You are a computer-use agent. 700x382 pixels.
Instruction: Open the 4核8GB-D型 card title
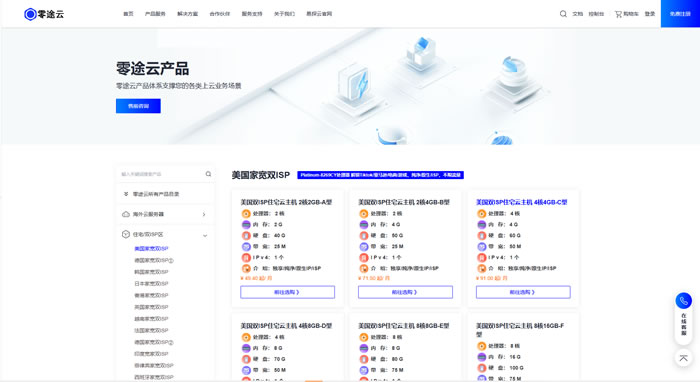286,326
